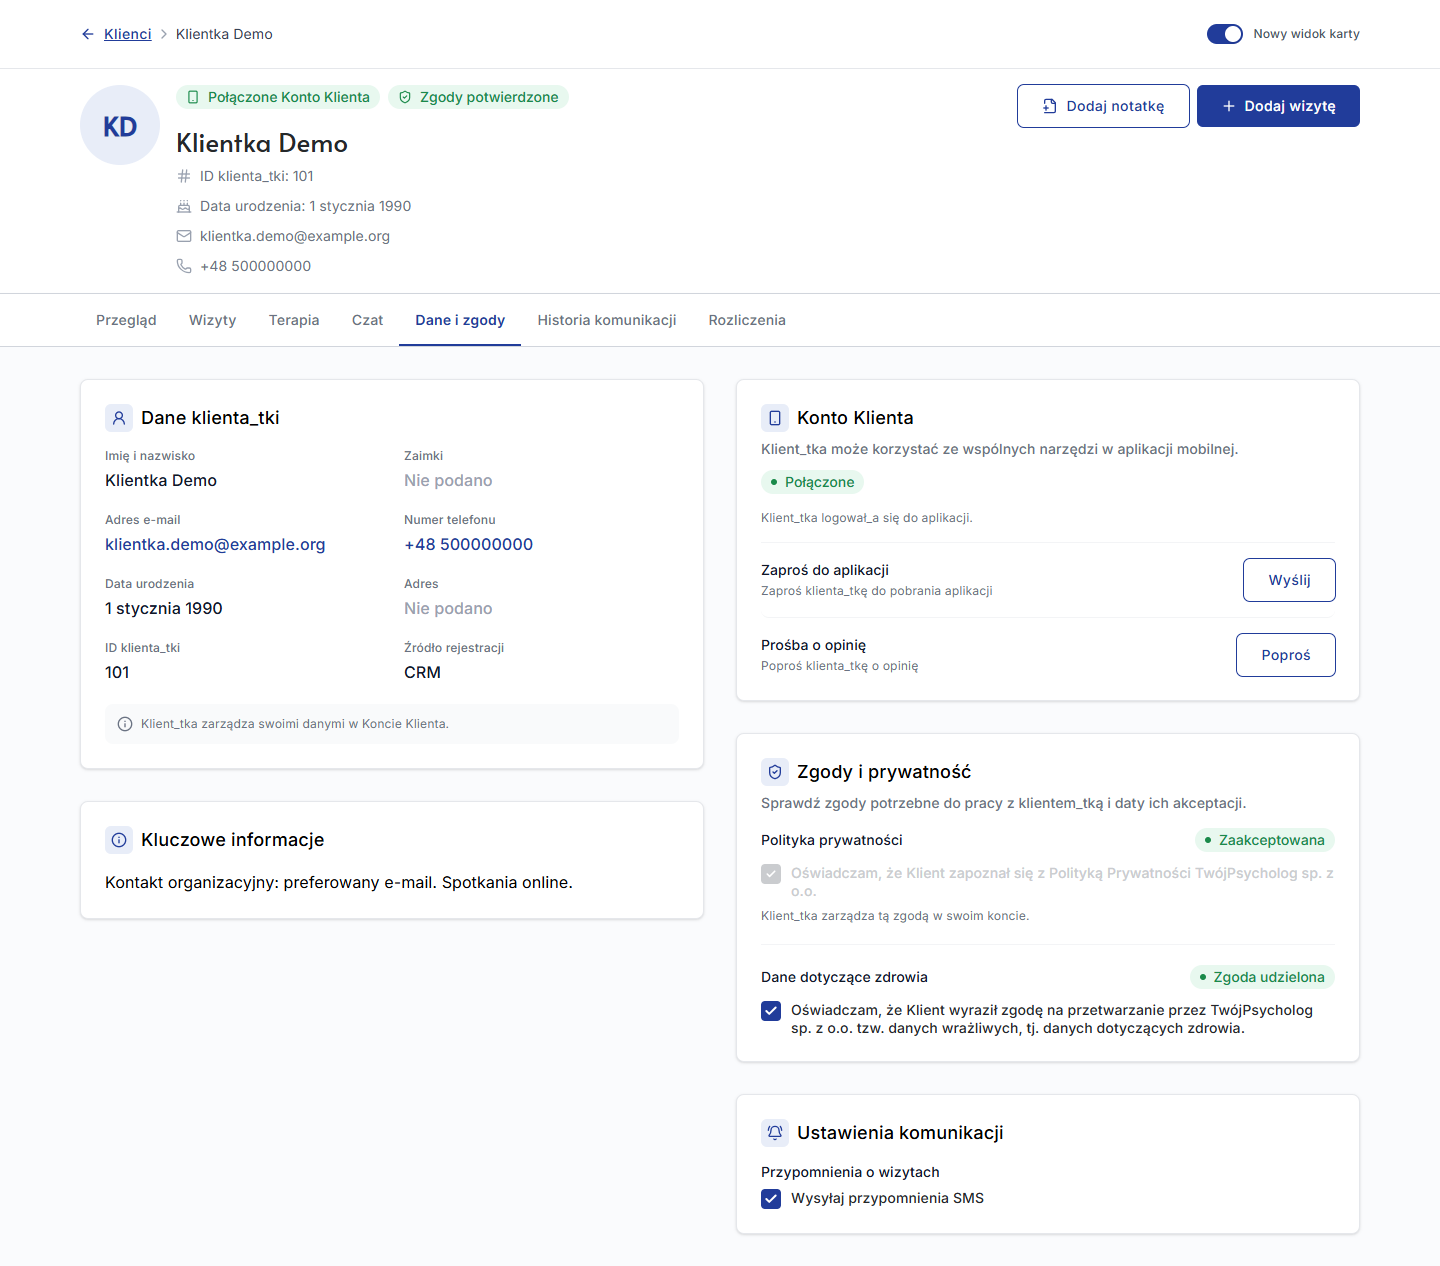Viewport: 1440px width, 1266px height.
Task: Open the Przegląd tab
Action: [x=126, y=320]
